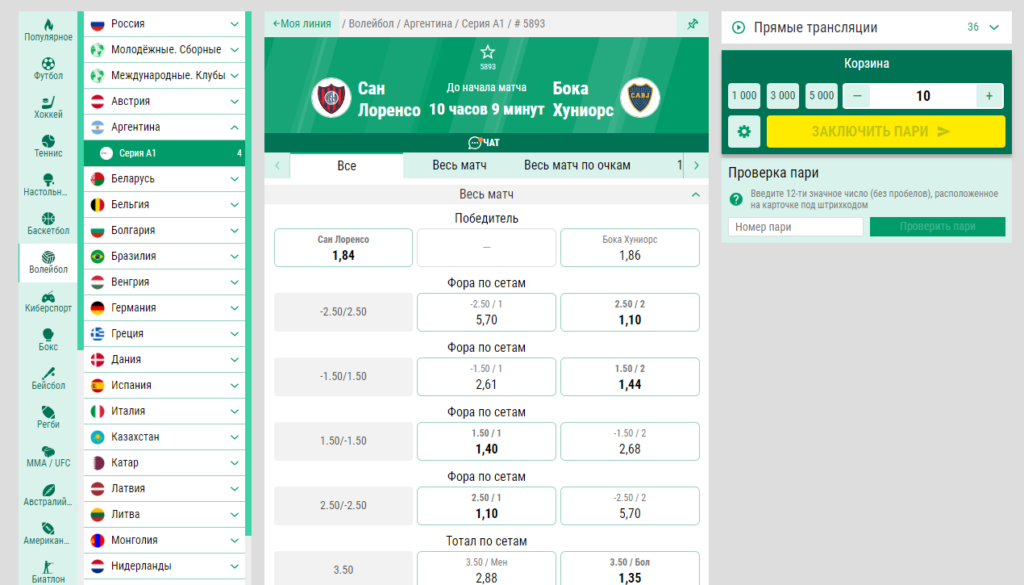
Task: Expand the Австрия leagues
Action: 165,101
